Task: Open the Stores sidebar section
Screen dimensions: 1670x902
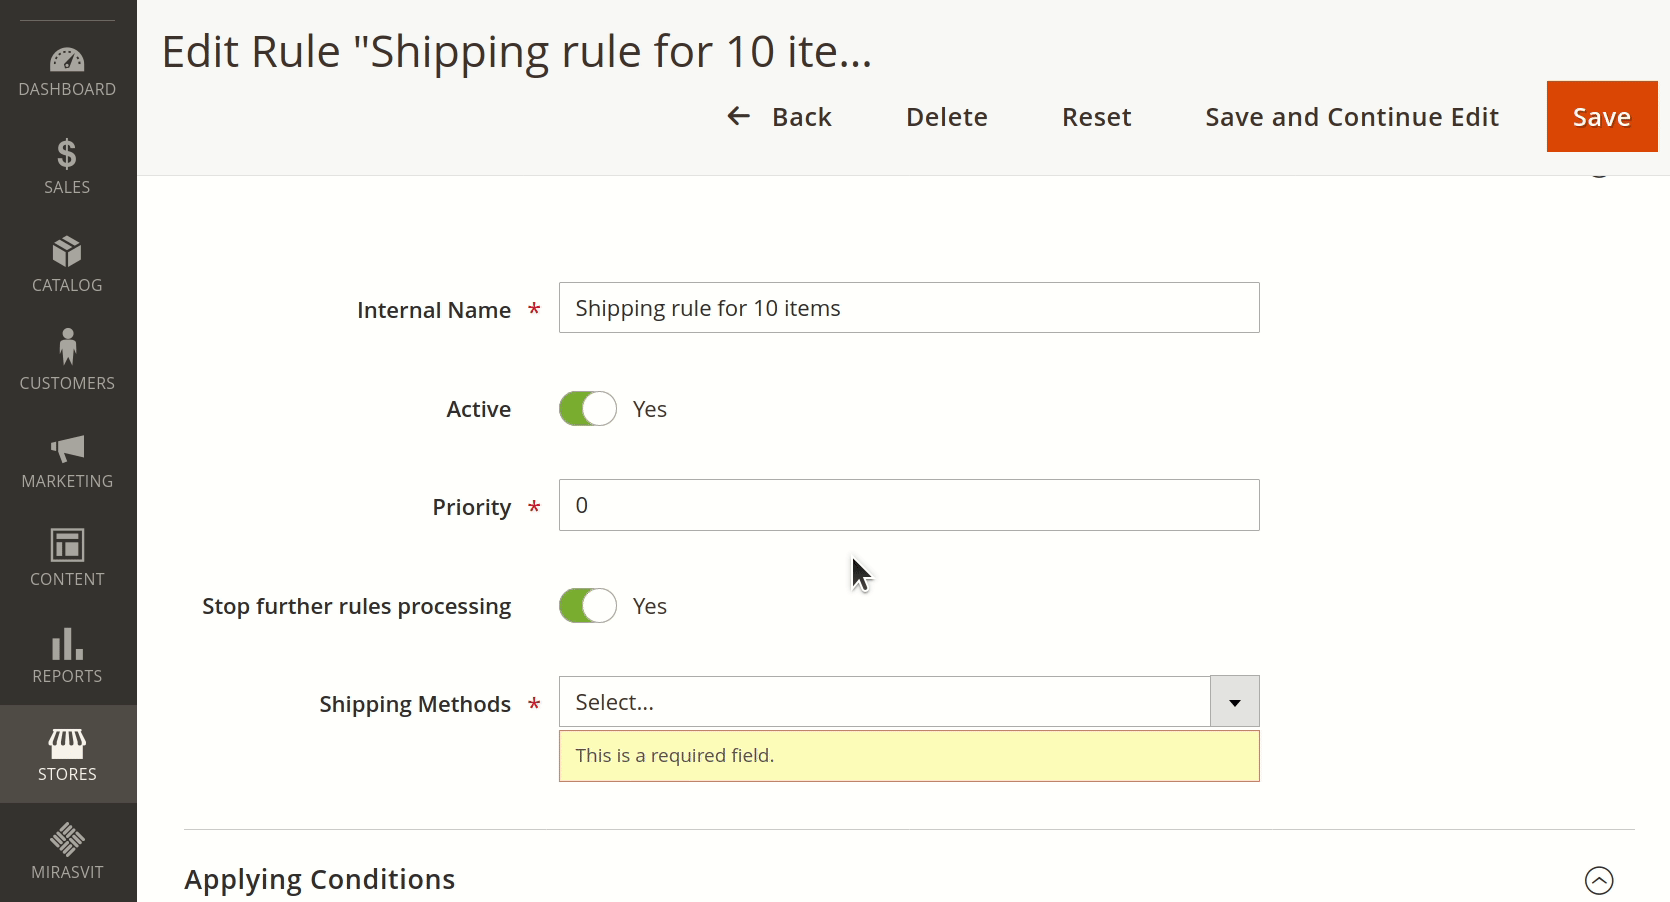Action: click(x=67, y=753)
